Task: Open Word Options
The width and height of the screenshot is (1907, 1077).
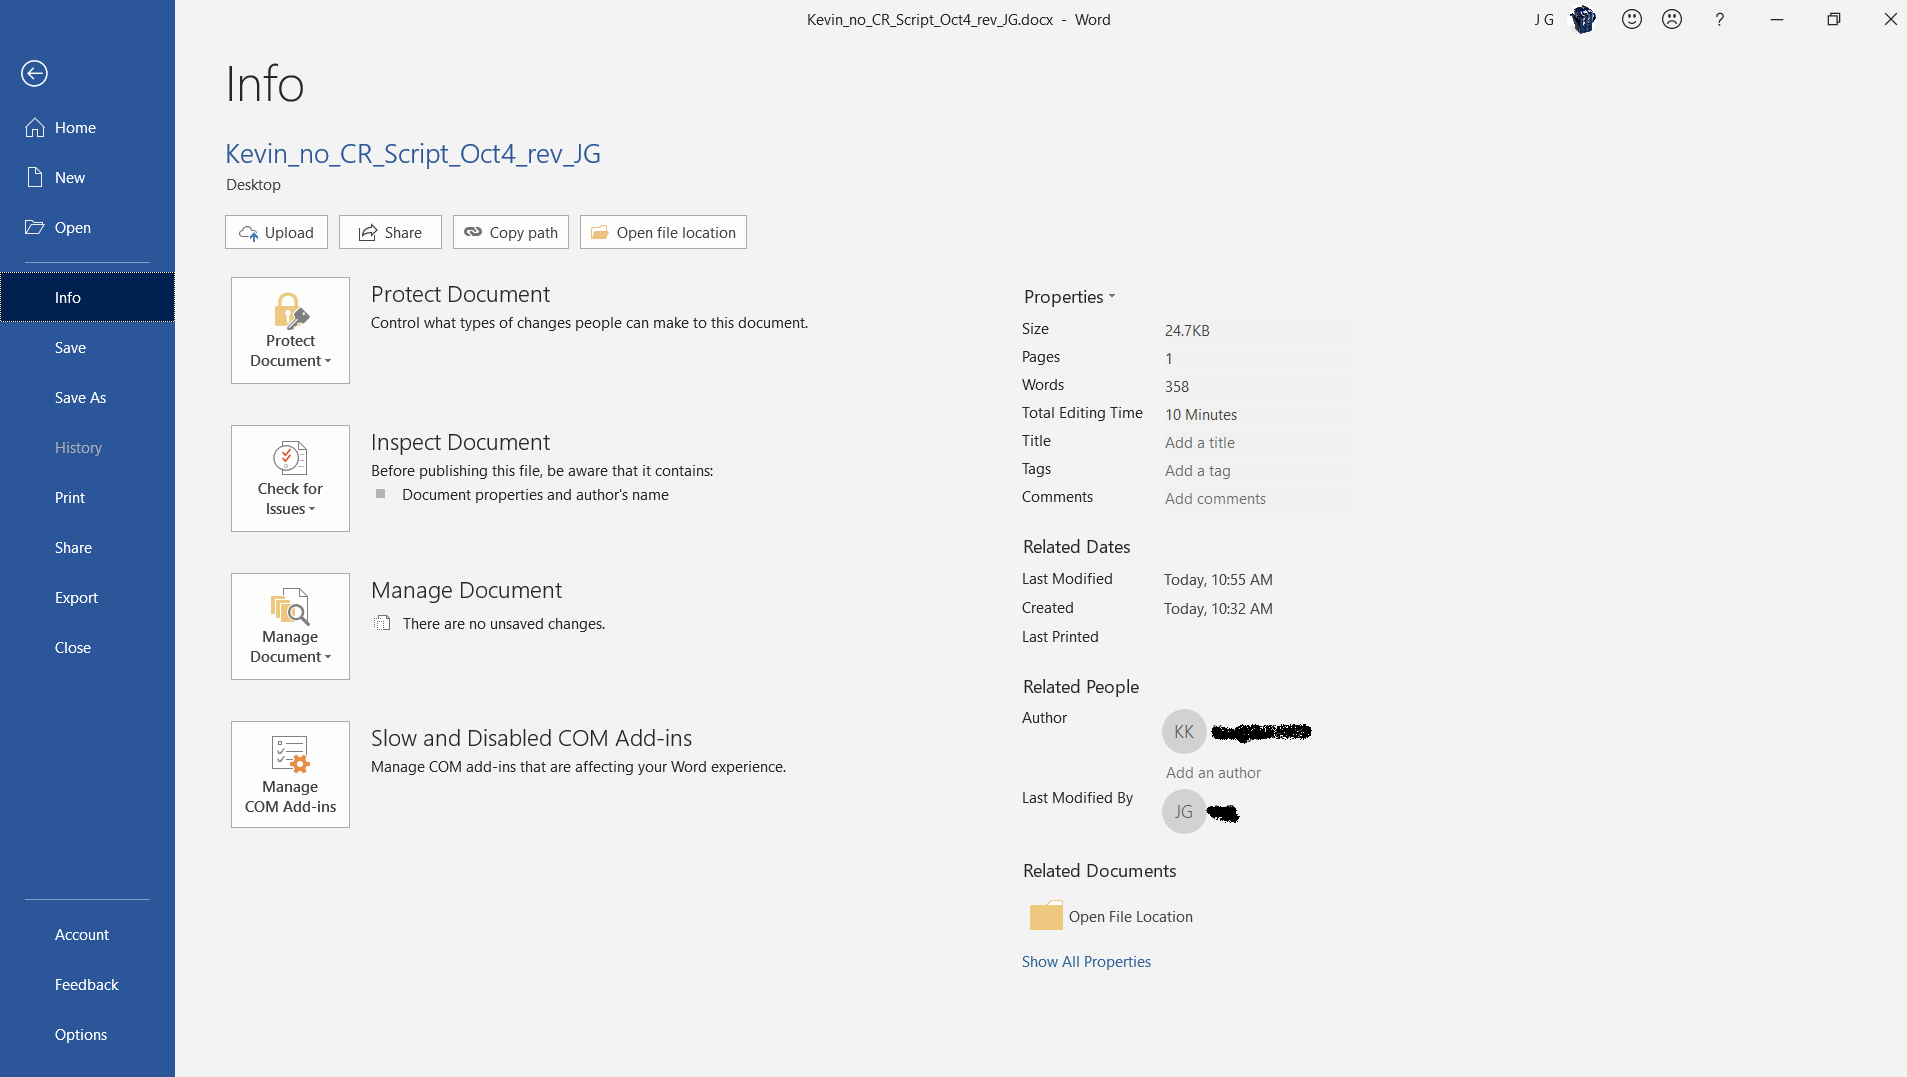Action: click(x=87, y=1035)
